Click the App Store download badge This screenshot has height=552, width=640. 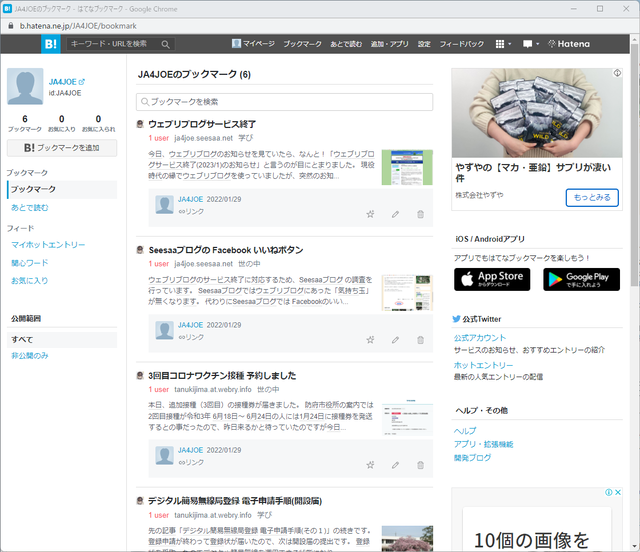(492, 279)
